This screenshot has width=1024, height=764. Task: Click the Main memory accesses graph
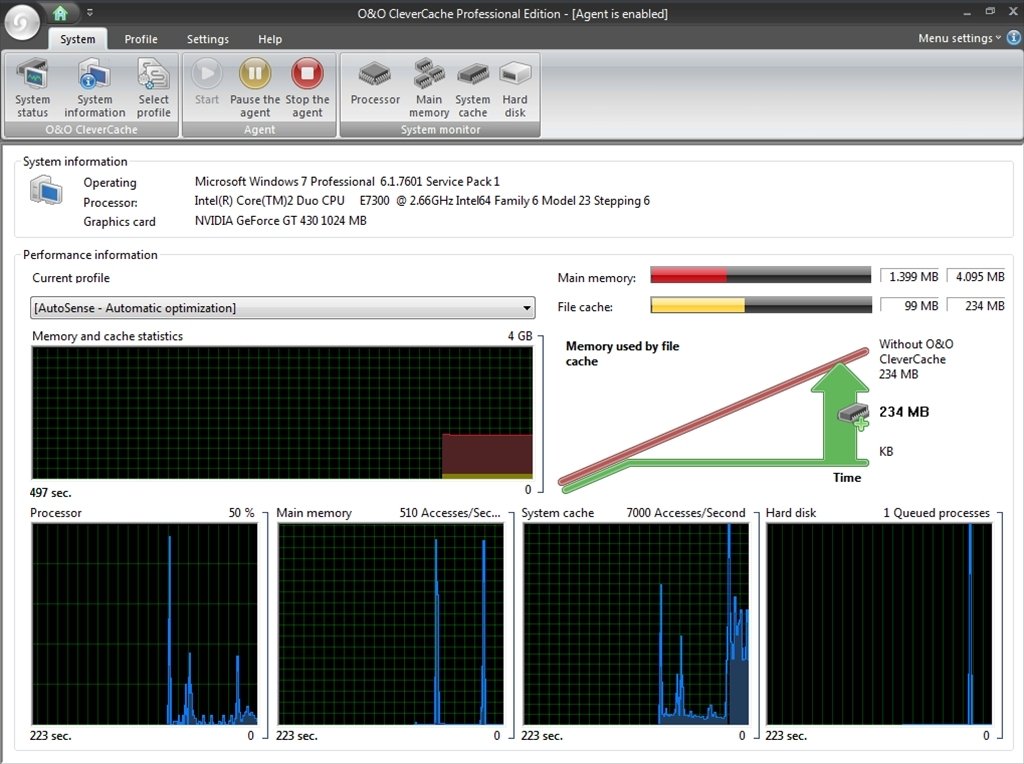click(391, 624)
